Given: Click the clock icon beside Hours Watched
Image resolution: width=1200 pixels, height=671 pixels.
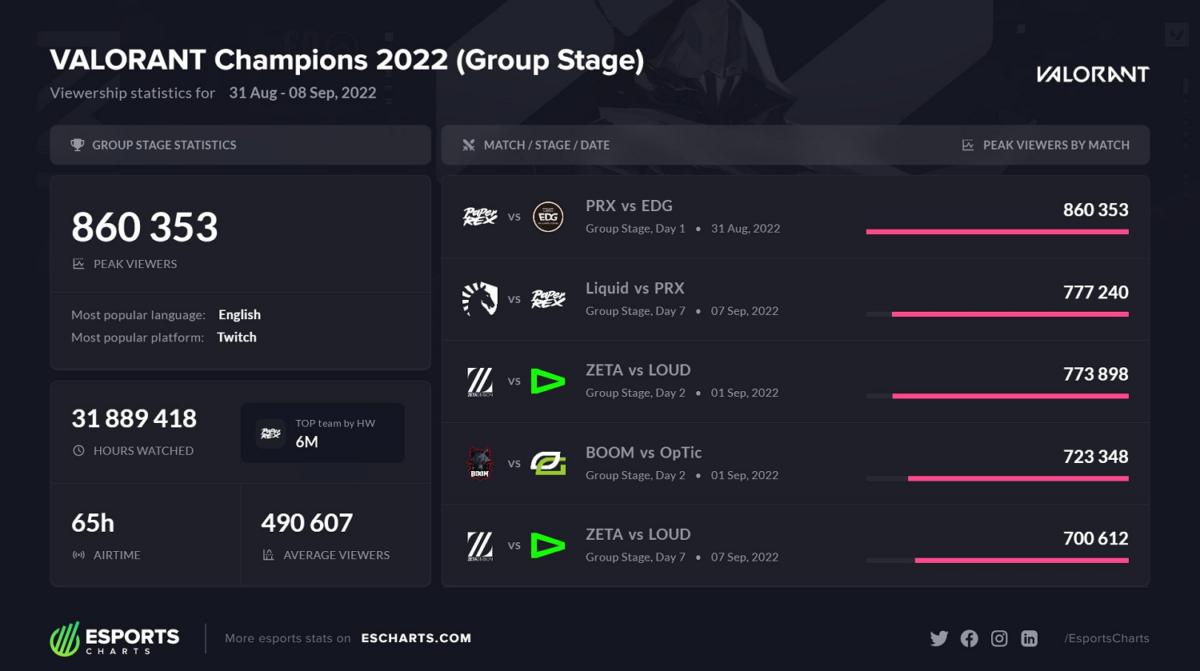Looking at the screenshot, I should point(79,451).
